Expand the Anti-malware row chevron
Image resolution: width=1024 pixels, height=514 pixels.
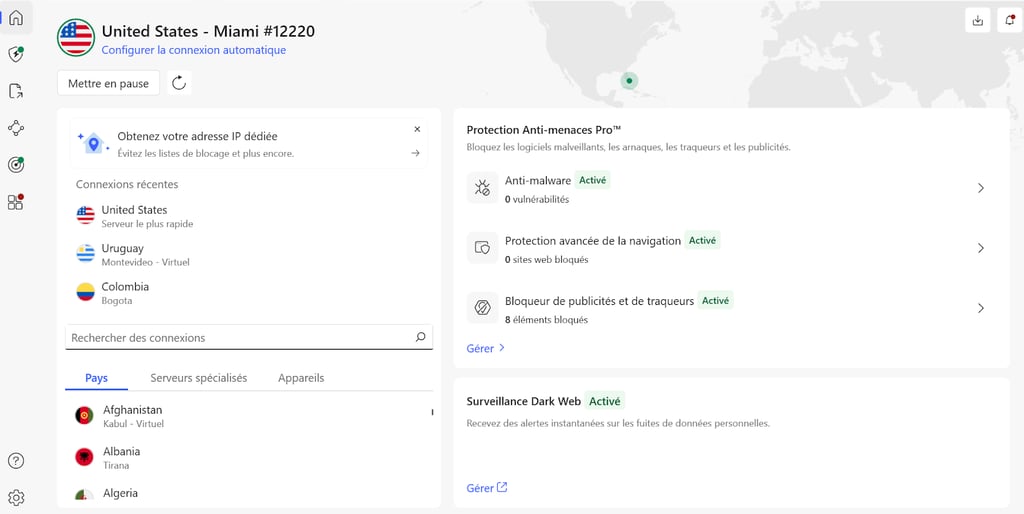[980, 188]
